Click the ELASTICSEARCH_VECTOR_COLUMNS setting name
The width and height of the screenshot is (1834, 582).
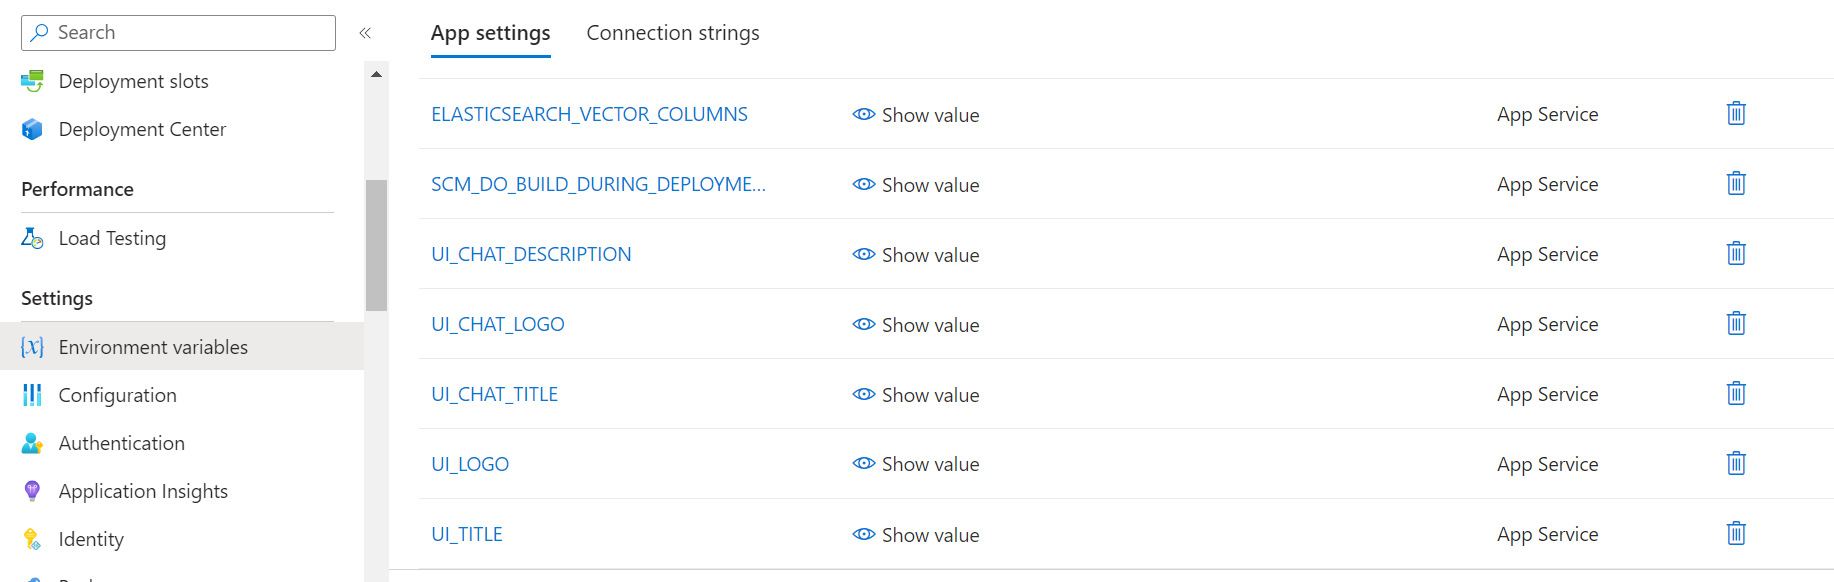point(589,114)
